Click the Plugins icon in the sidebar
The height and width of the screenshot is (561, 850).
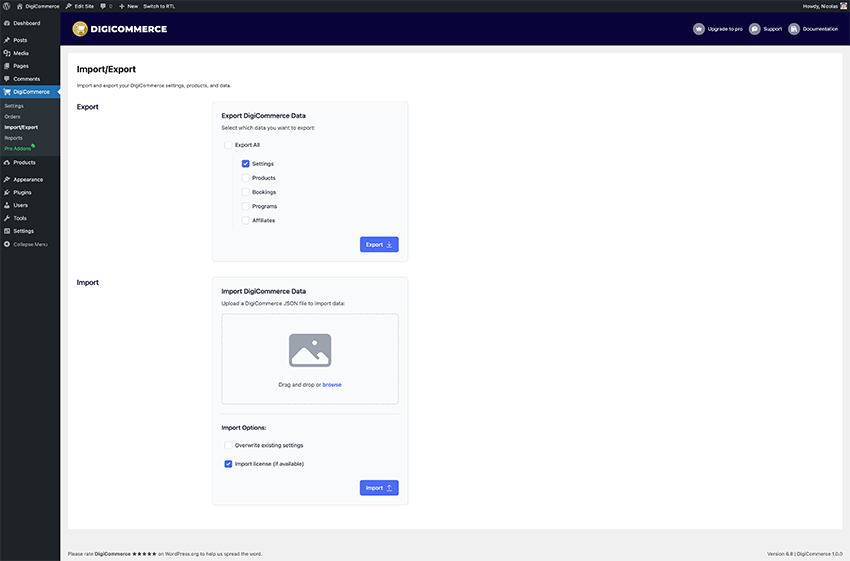pyautogui.click(x=7, y=192)
